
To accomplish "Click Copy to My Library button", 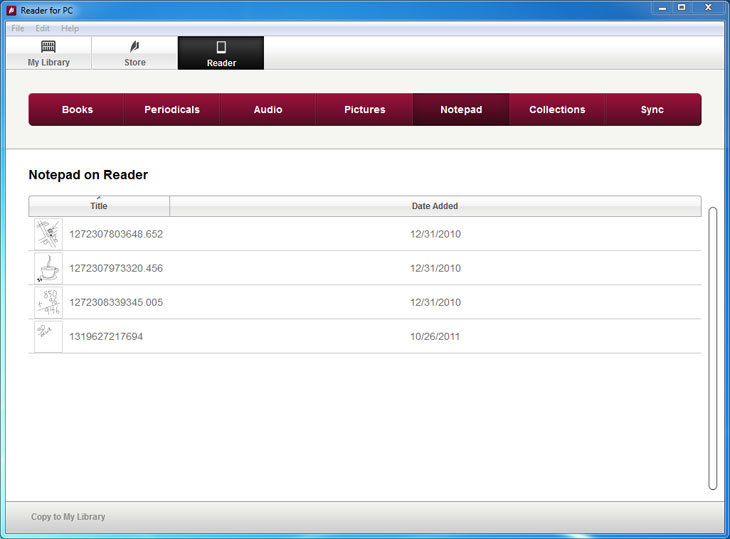I will 68,517.
